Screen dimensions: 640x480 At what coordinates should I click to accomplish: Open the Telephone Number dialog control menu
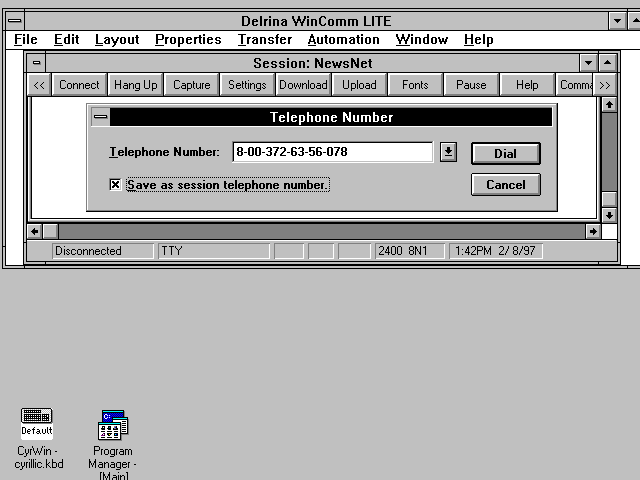pos(100,117)
